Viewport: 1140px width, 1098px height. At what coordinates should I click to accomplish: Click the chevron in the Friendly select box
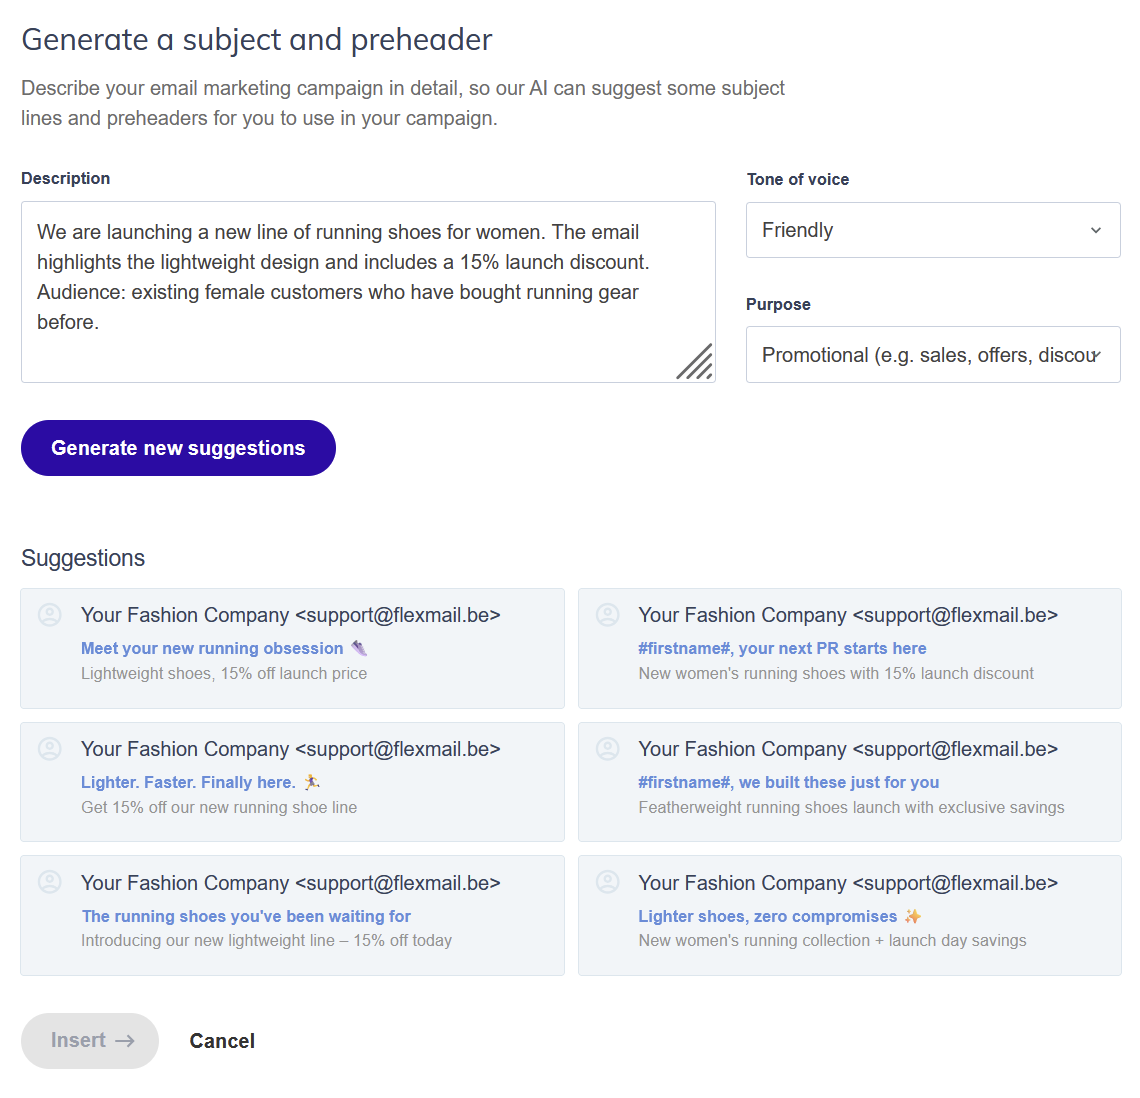coord(1096,230)
